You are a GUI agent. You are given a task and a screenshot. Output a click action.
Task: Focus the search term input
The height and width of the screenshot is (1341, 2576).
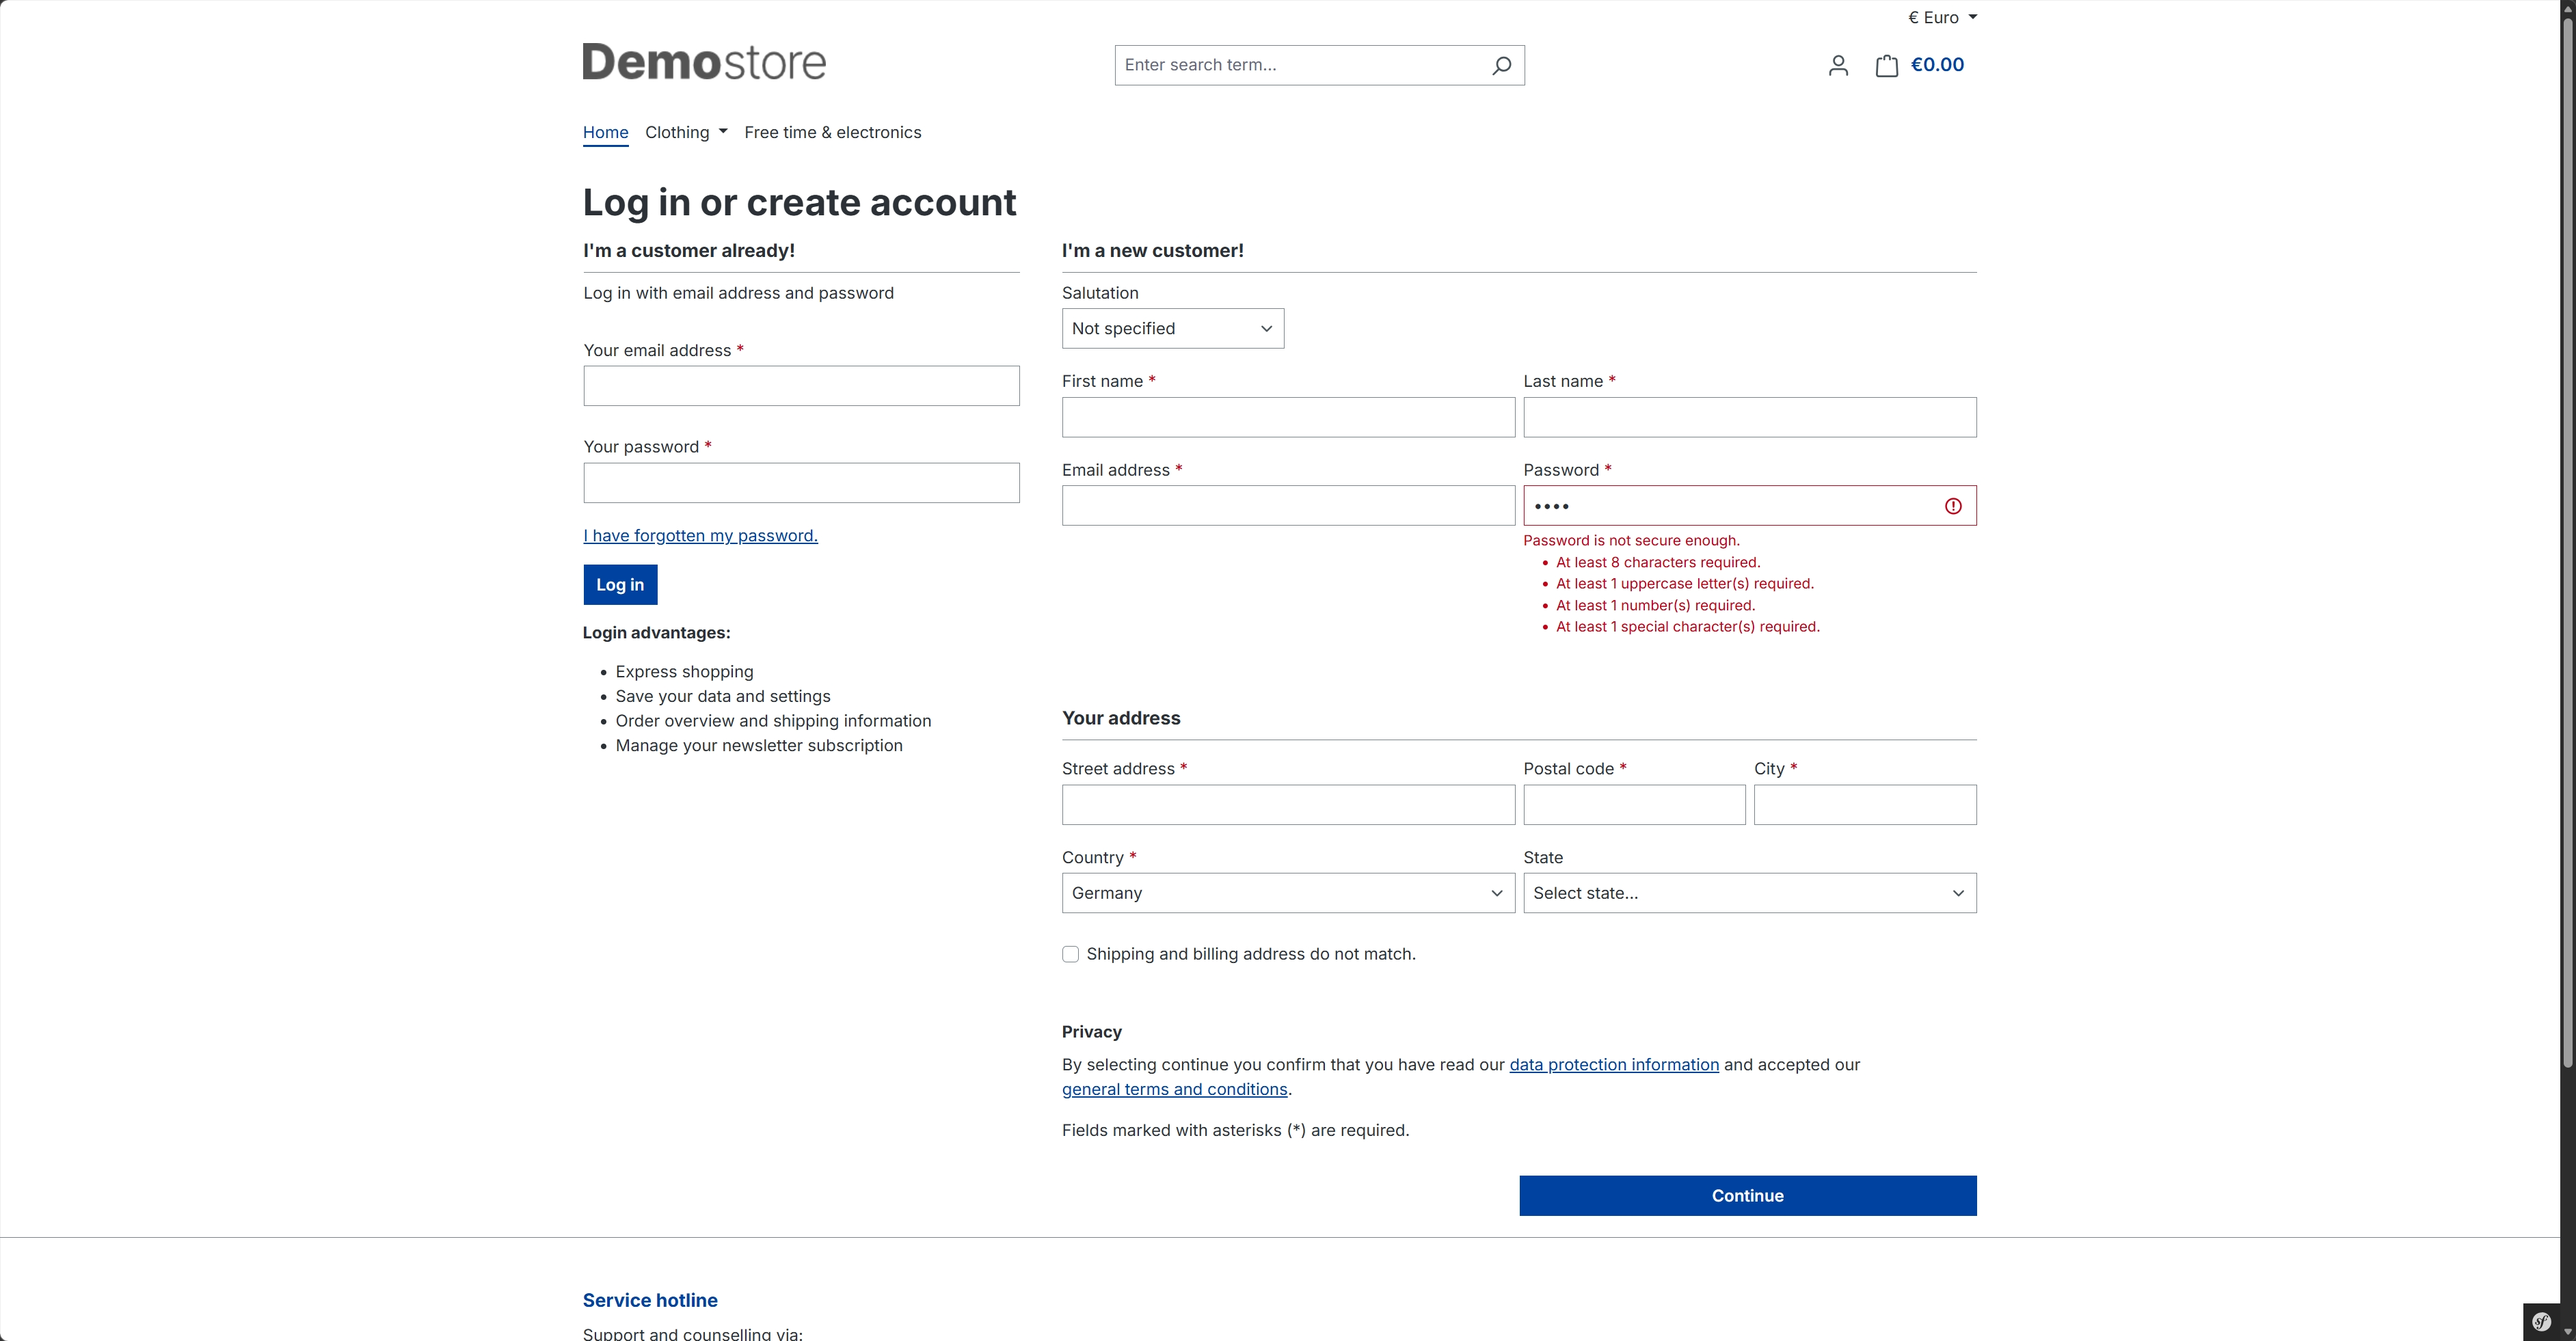(1300, 65)
